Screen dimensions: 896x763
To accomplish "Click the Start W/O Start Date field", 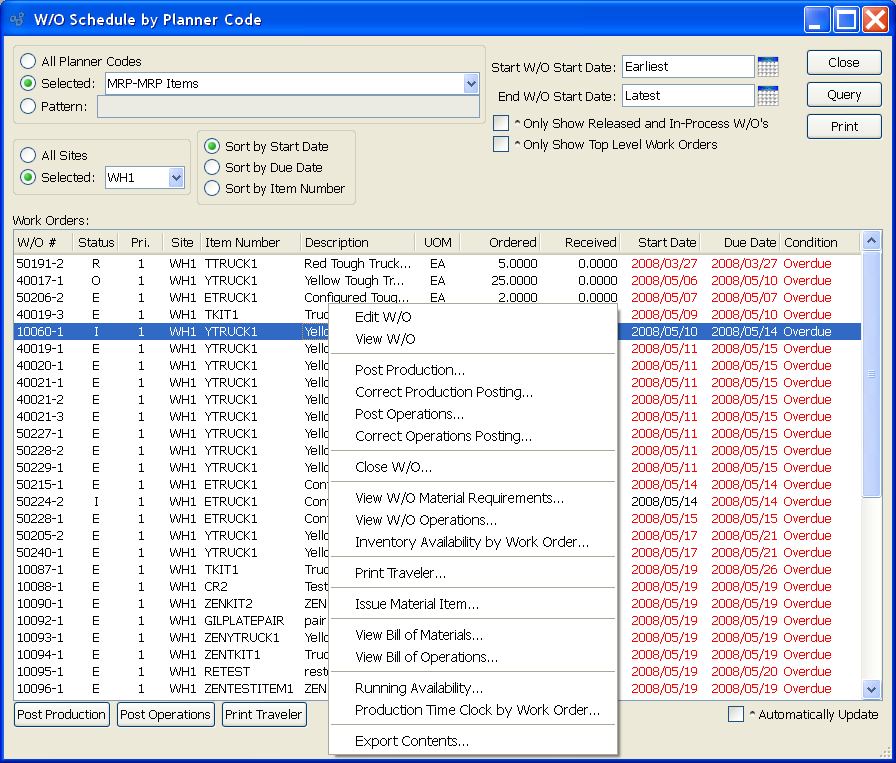I will pyautogui.click(x=687, y=67).
